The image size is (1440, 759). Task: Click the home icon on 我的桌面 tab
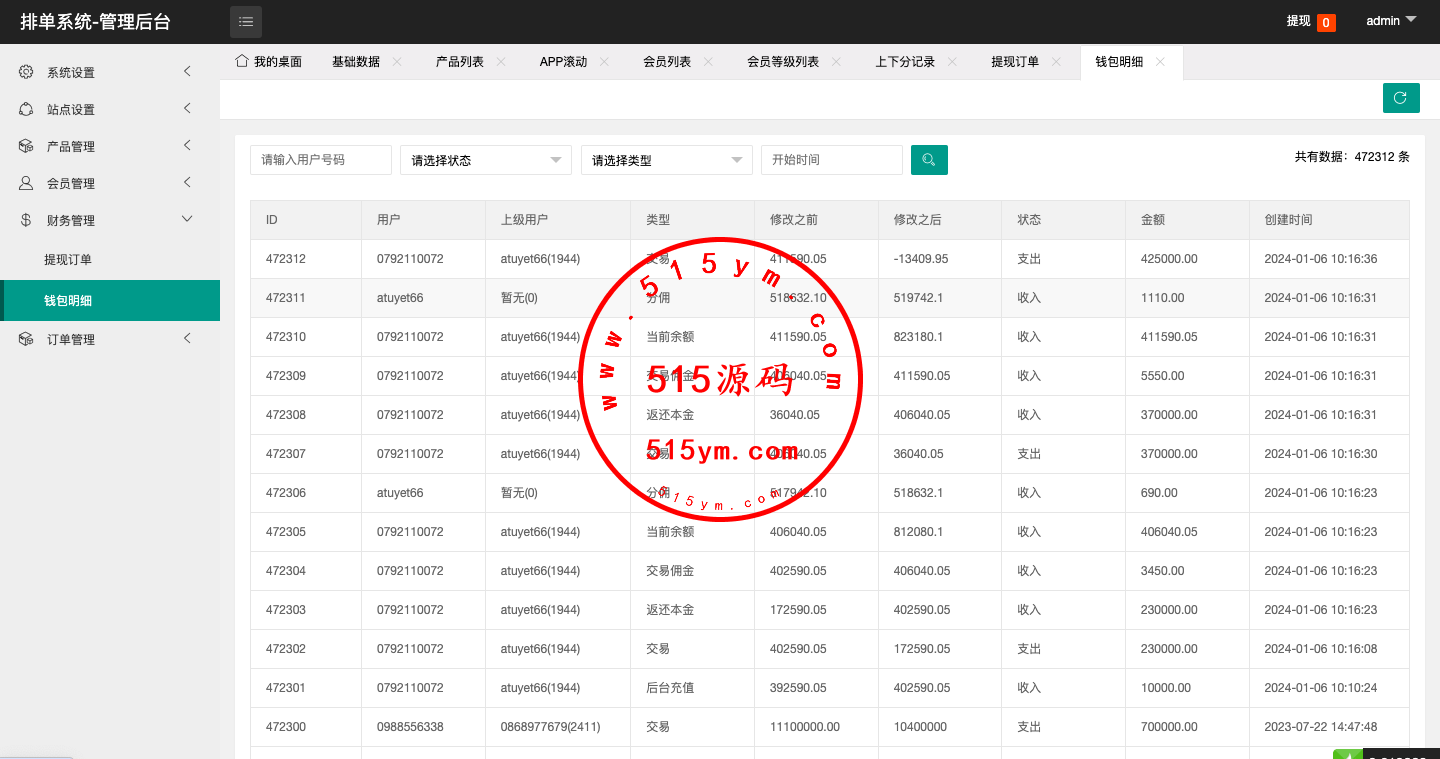[241, 61]
